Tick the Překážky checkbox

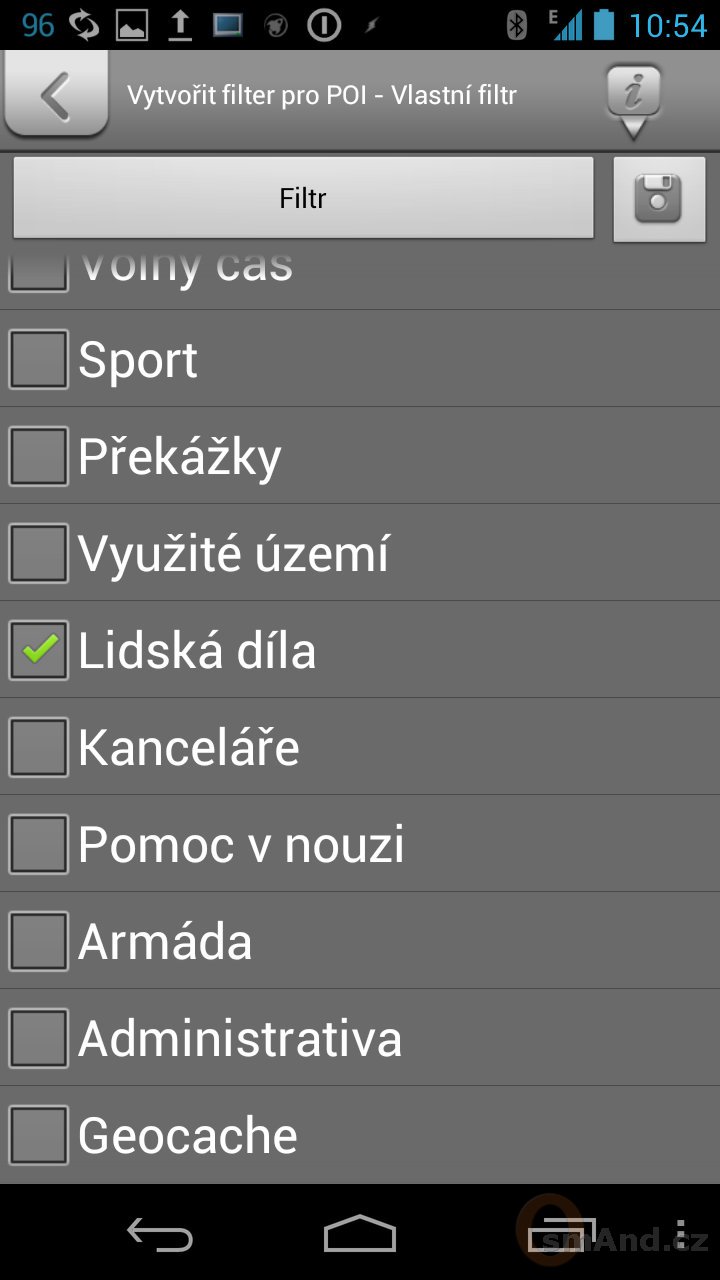(x=39, y=456)
